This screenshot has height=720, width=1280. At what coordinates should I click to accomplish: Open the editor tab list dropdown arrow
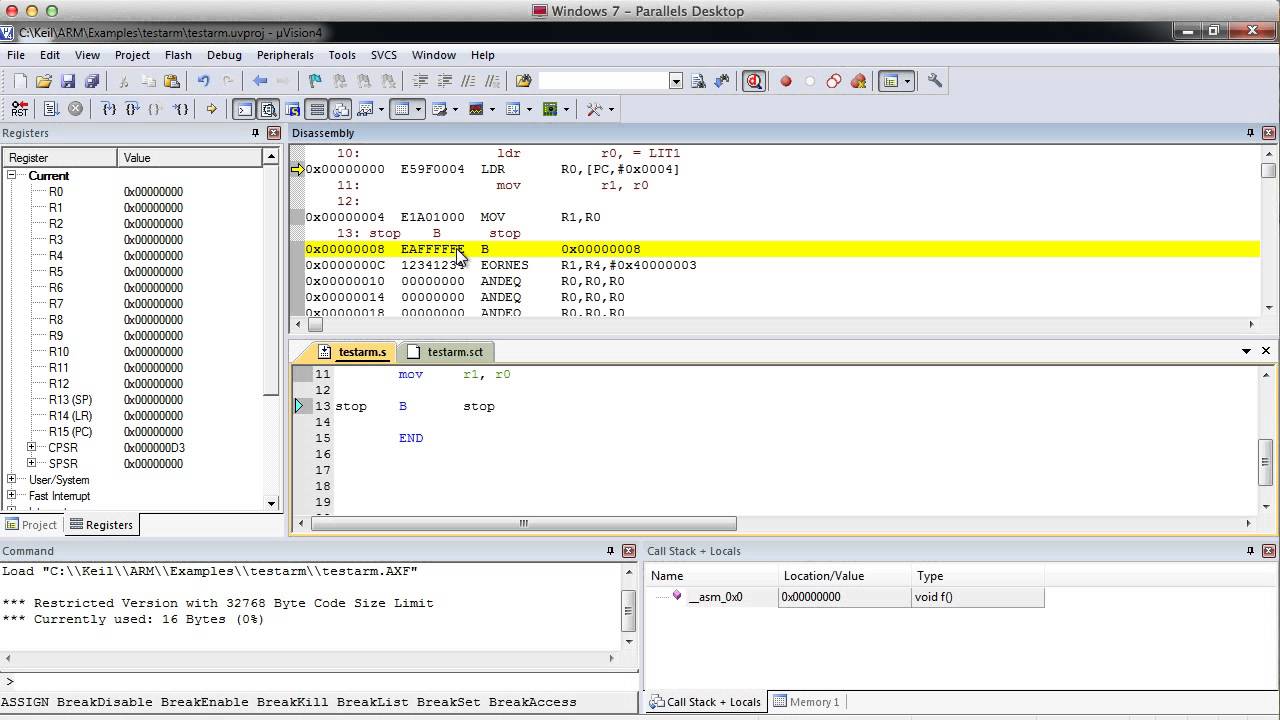[x=1246, y=351]
